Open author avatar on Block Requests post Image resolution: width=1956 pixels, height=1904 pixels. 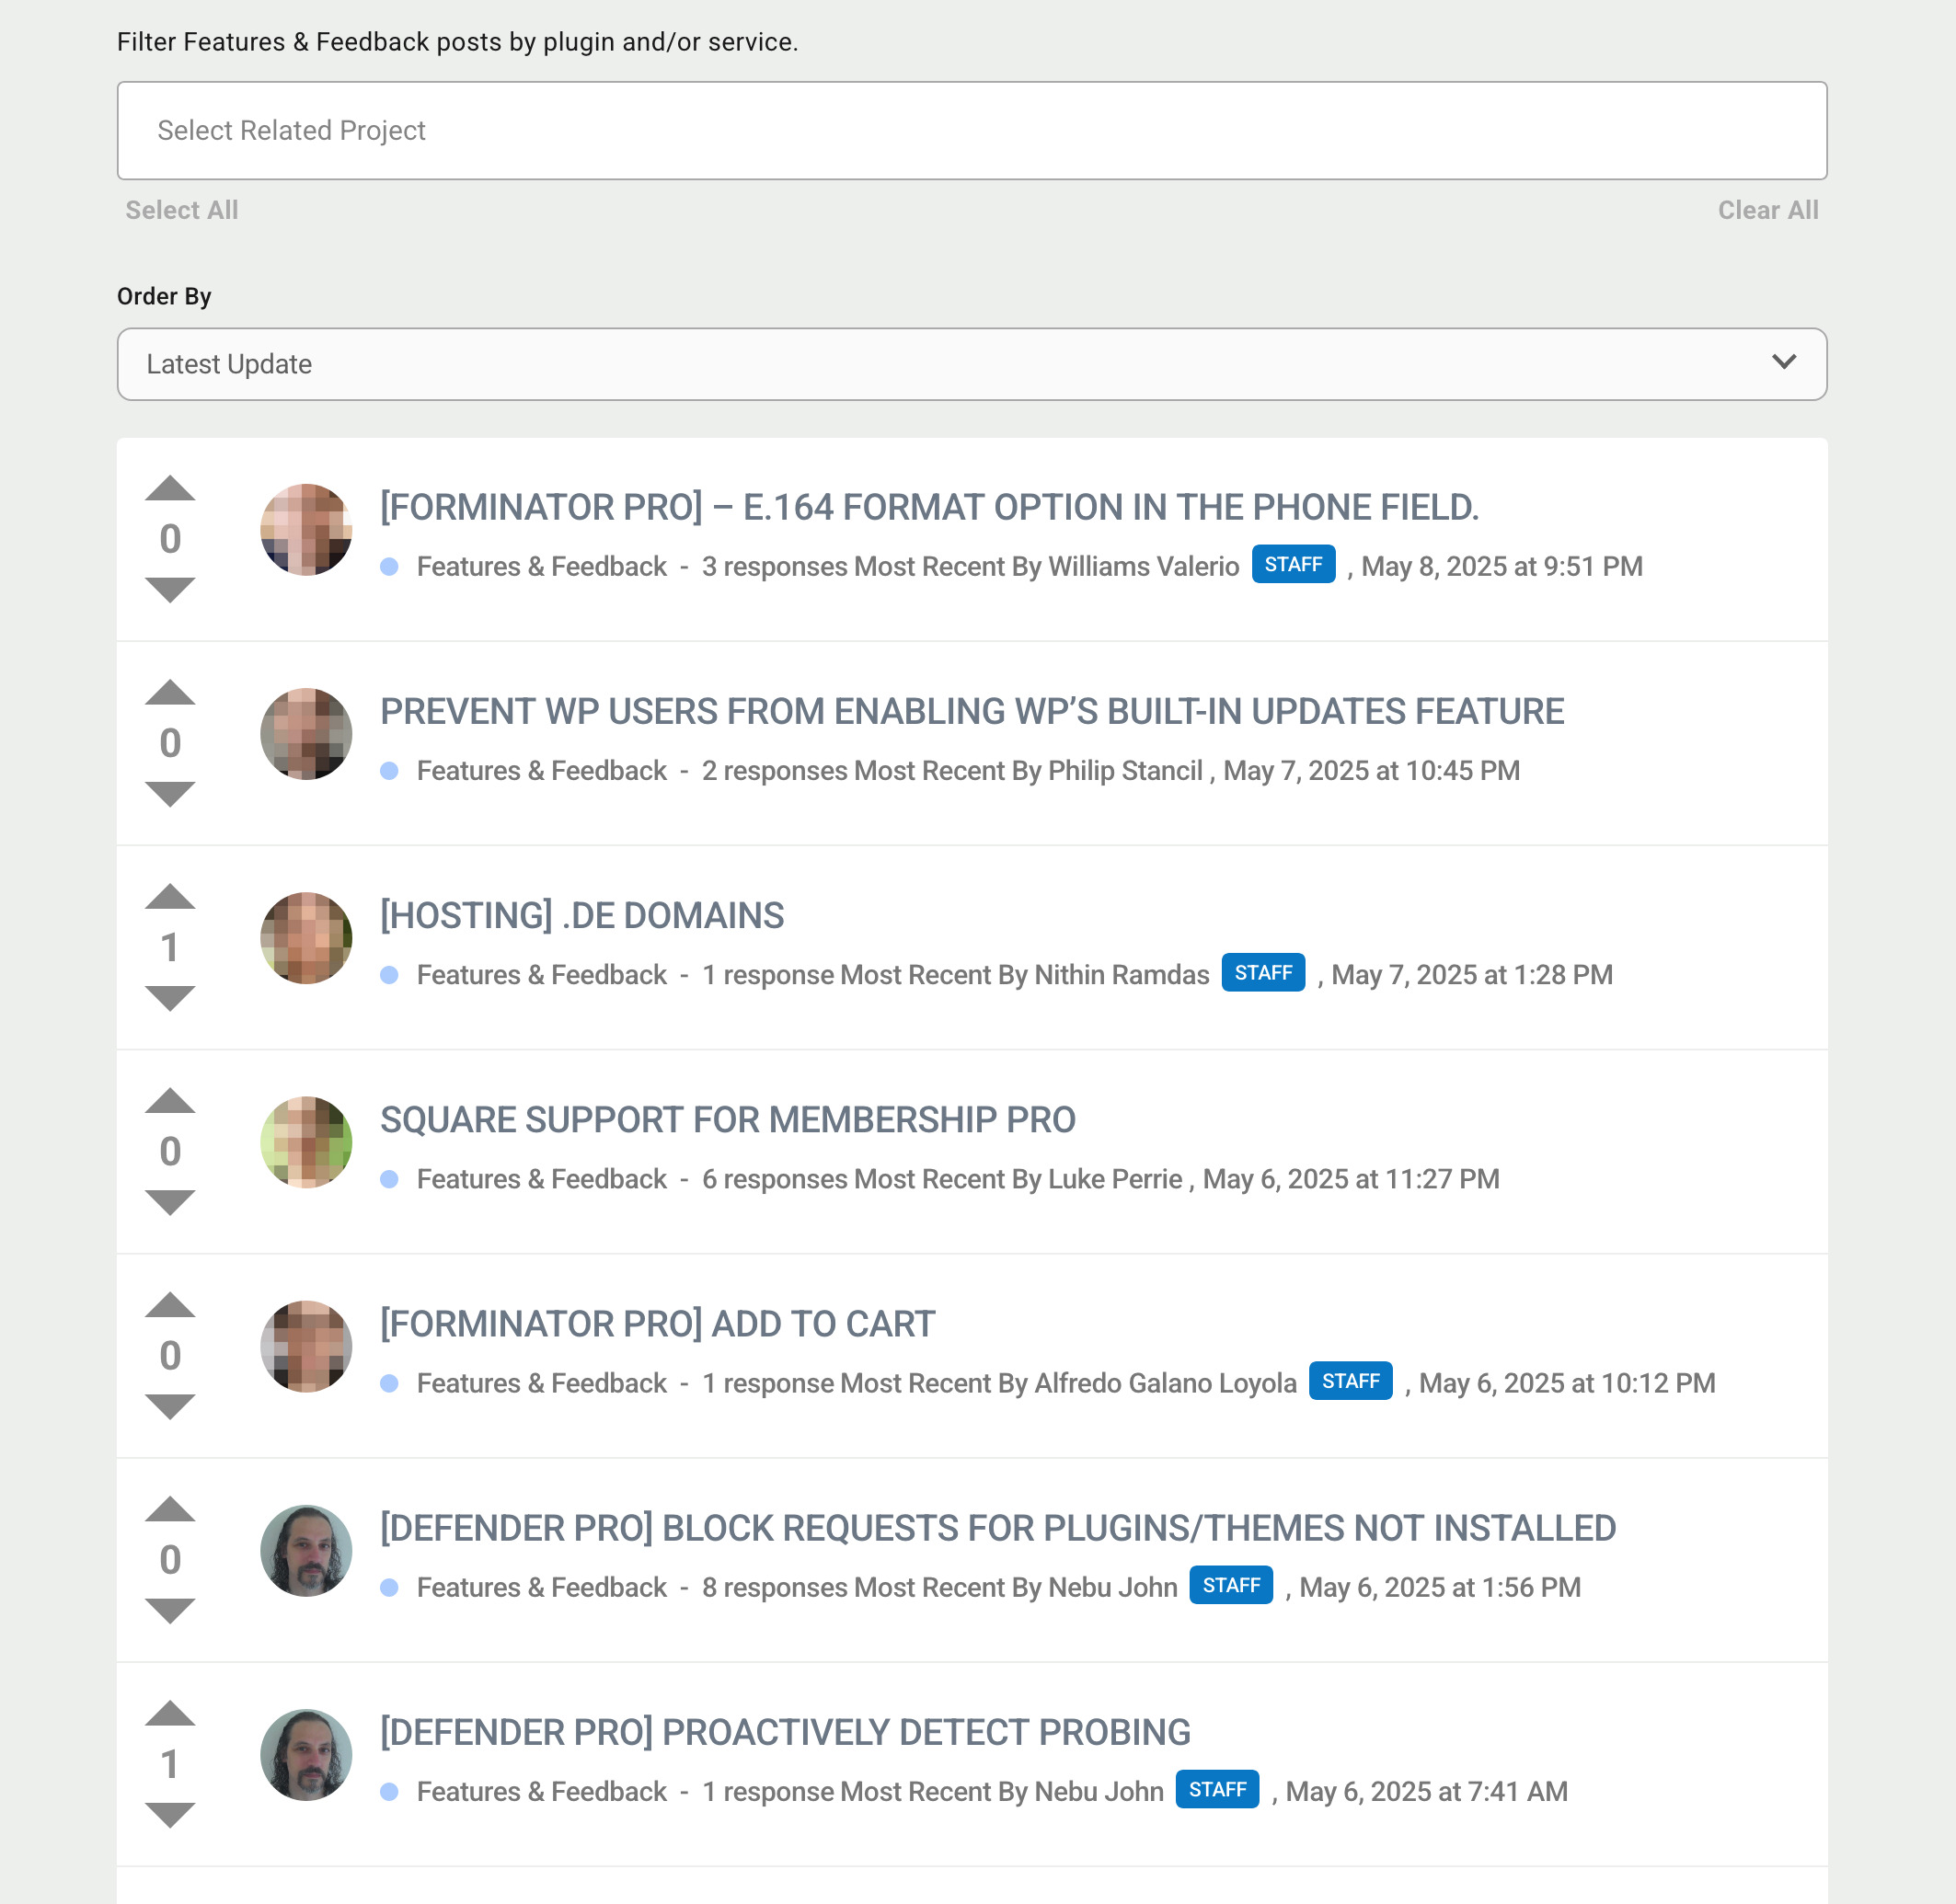pos(306,1551)
